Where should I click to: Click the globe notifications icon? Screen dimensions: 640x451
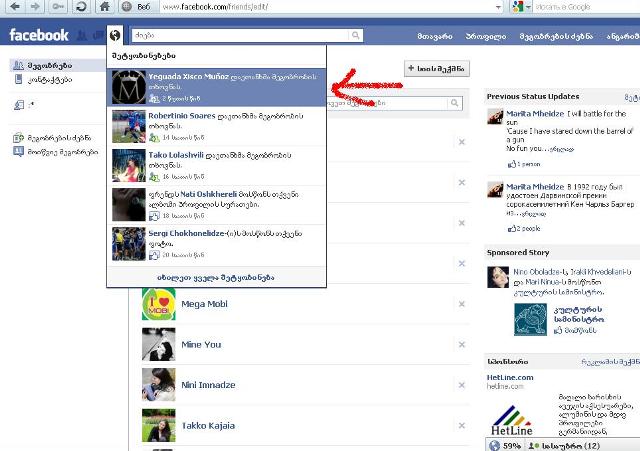pos(115,35)
